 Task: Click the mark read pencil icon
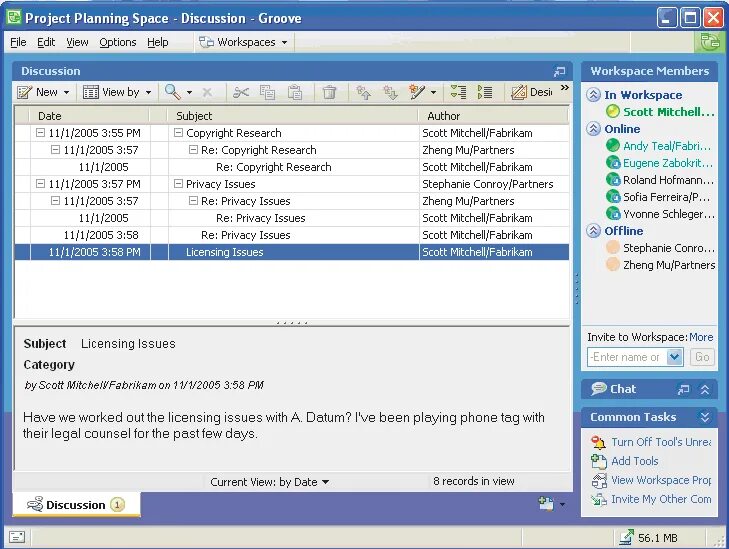click(417, 92)
